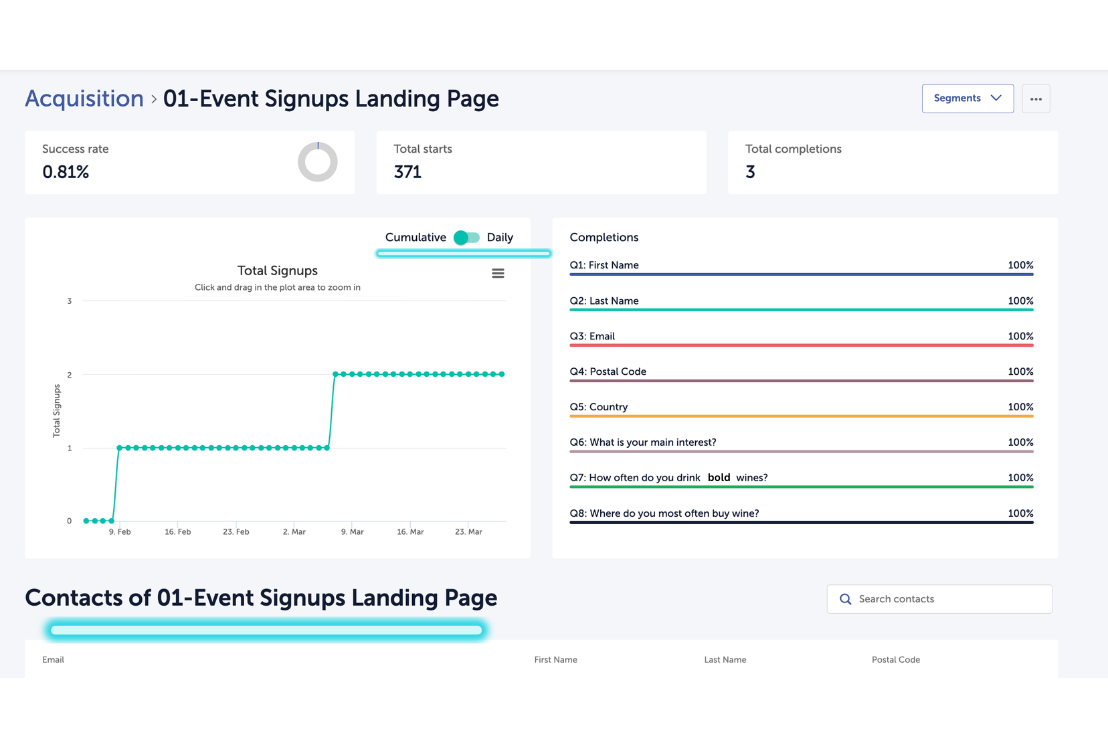Screen dimensions: 1108x748
Task: Go back to Acquisition breadcrumb
Action: click(84, 98)
